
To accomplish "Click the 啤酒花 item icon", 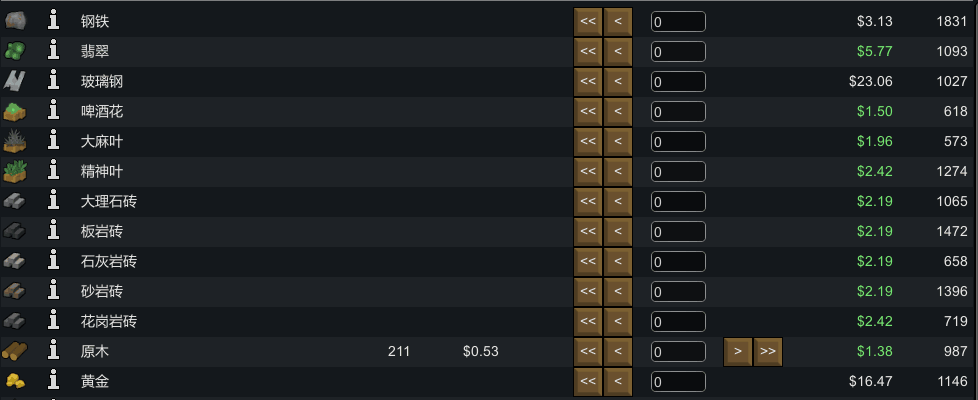I will tap(15, 111).
